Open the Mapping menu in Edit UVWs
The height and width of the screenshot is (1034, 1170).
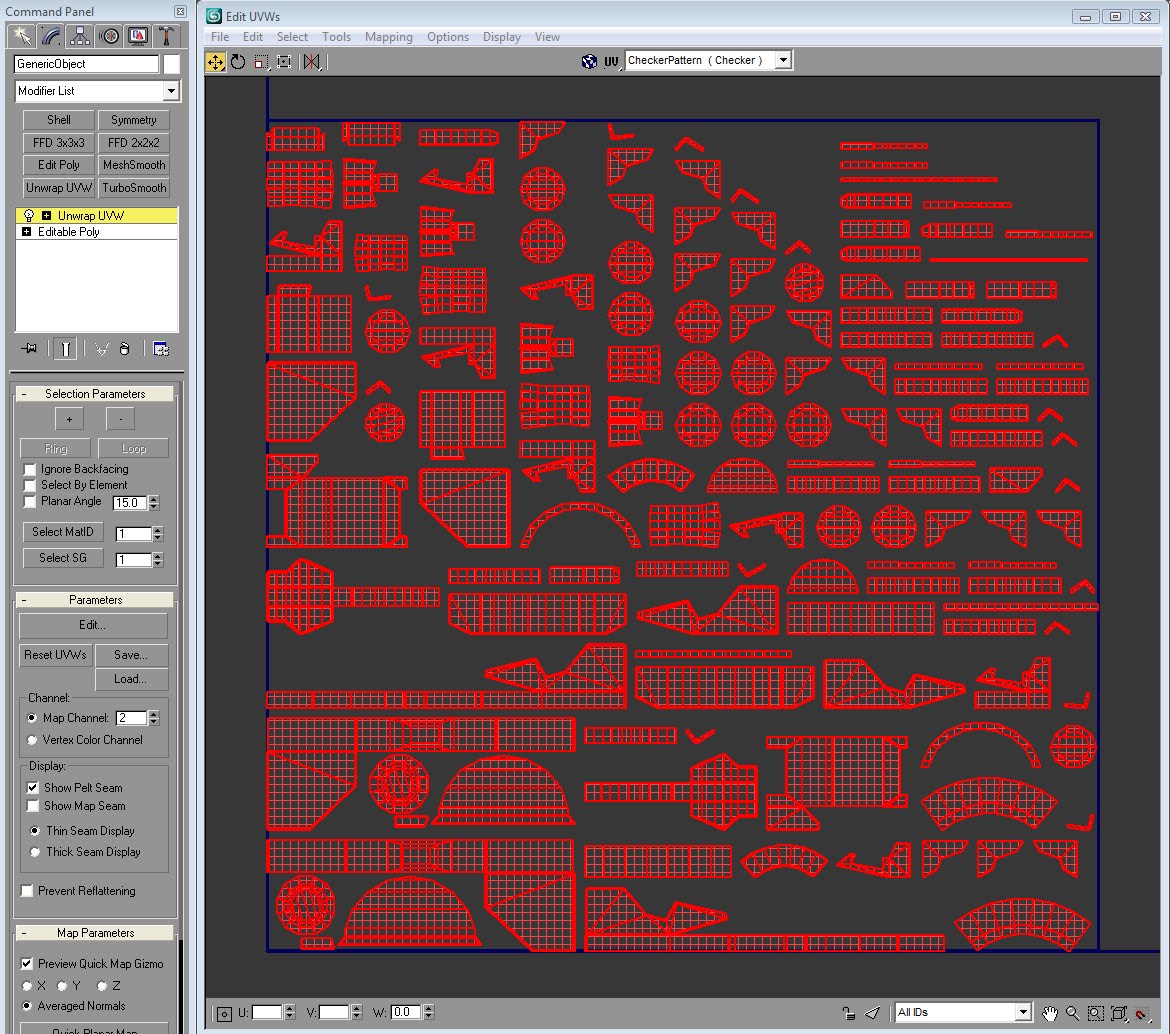(x=388, y=37)
